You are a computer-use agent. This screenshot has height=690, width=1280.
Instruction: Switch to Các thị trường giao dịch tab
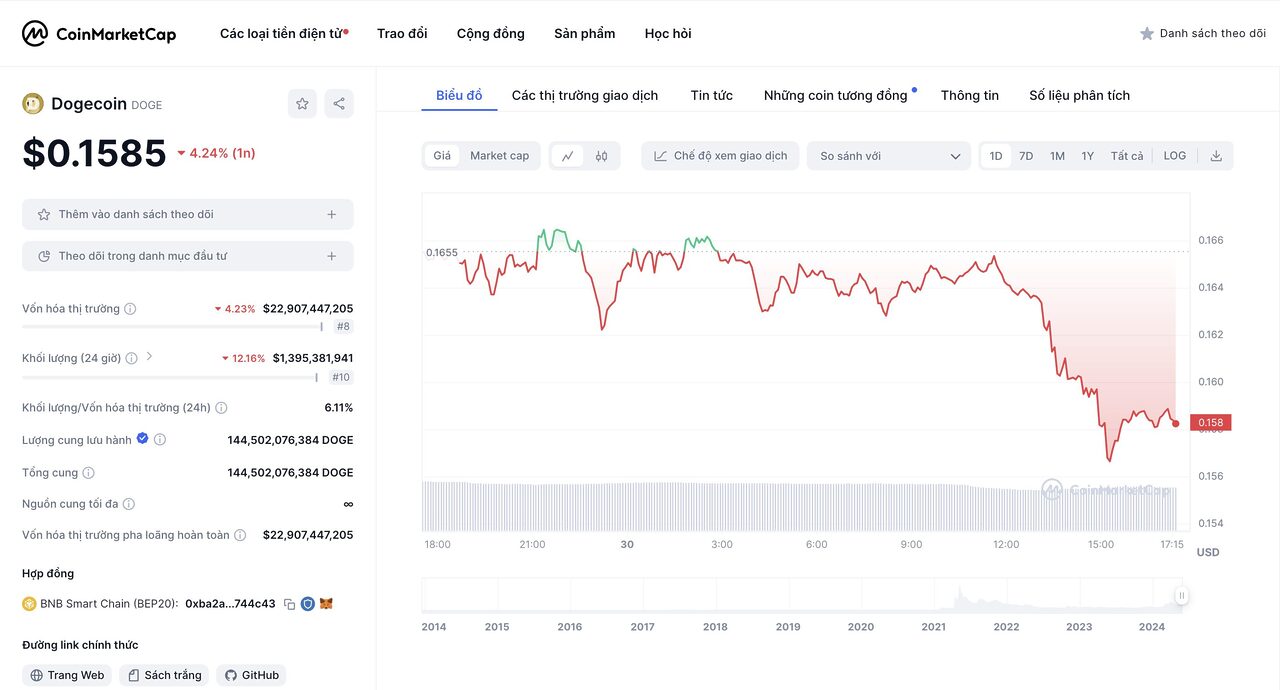[x=585, y=96]
